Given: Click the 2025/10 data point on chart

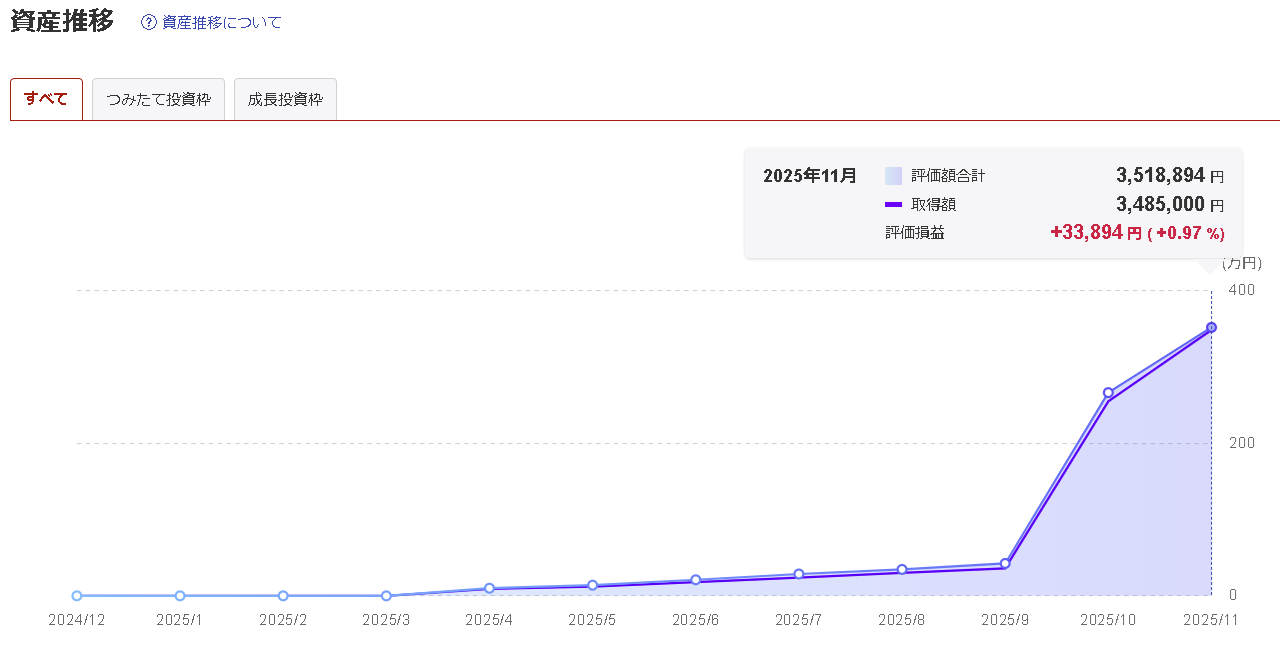Looking at the screenshot, I should tap(1108, 393).
